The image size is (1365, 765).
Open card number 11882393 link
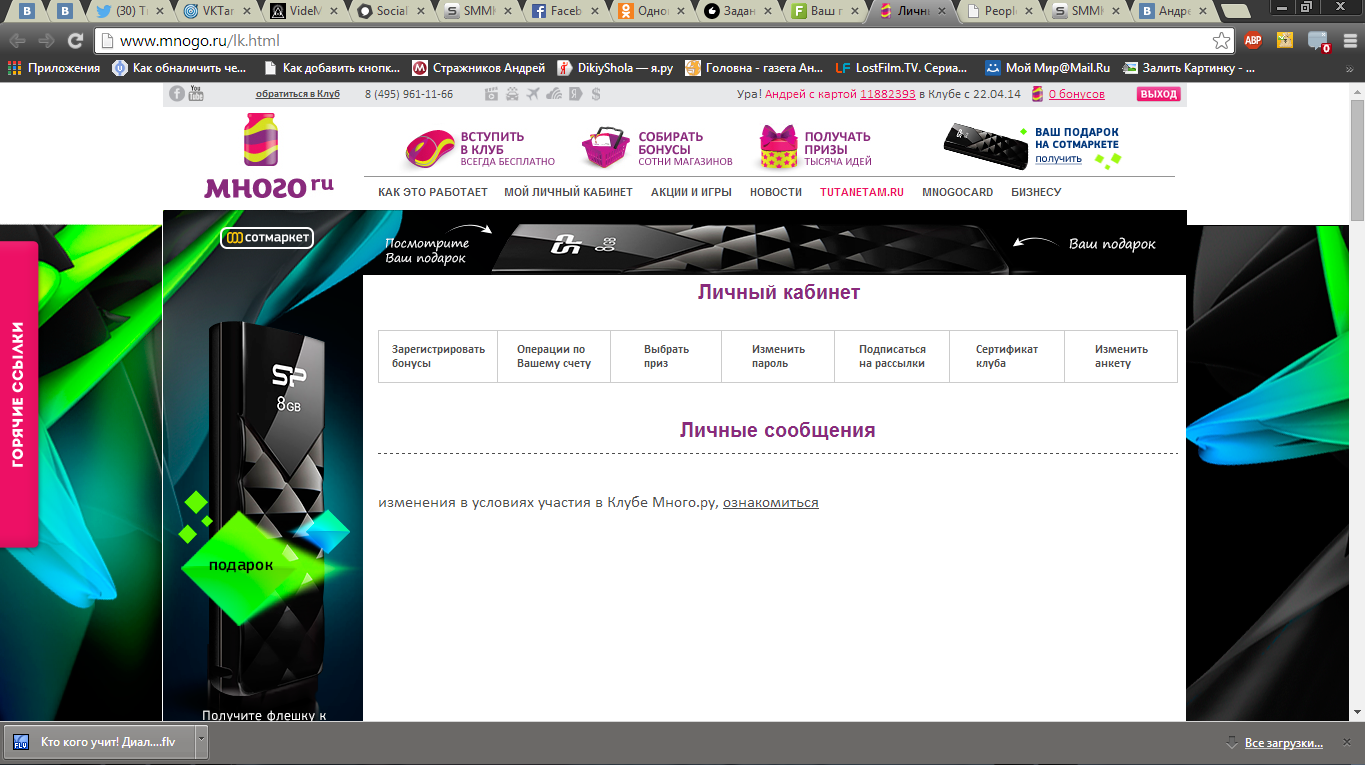click(x=888, y=94)
